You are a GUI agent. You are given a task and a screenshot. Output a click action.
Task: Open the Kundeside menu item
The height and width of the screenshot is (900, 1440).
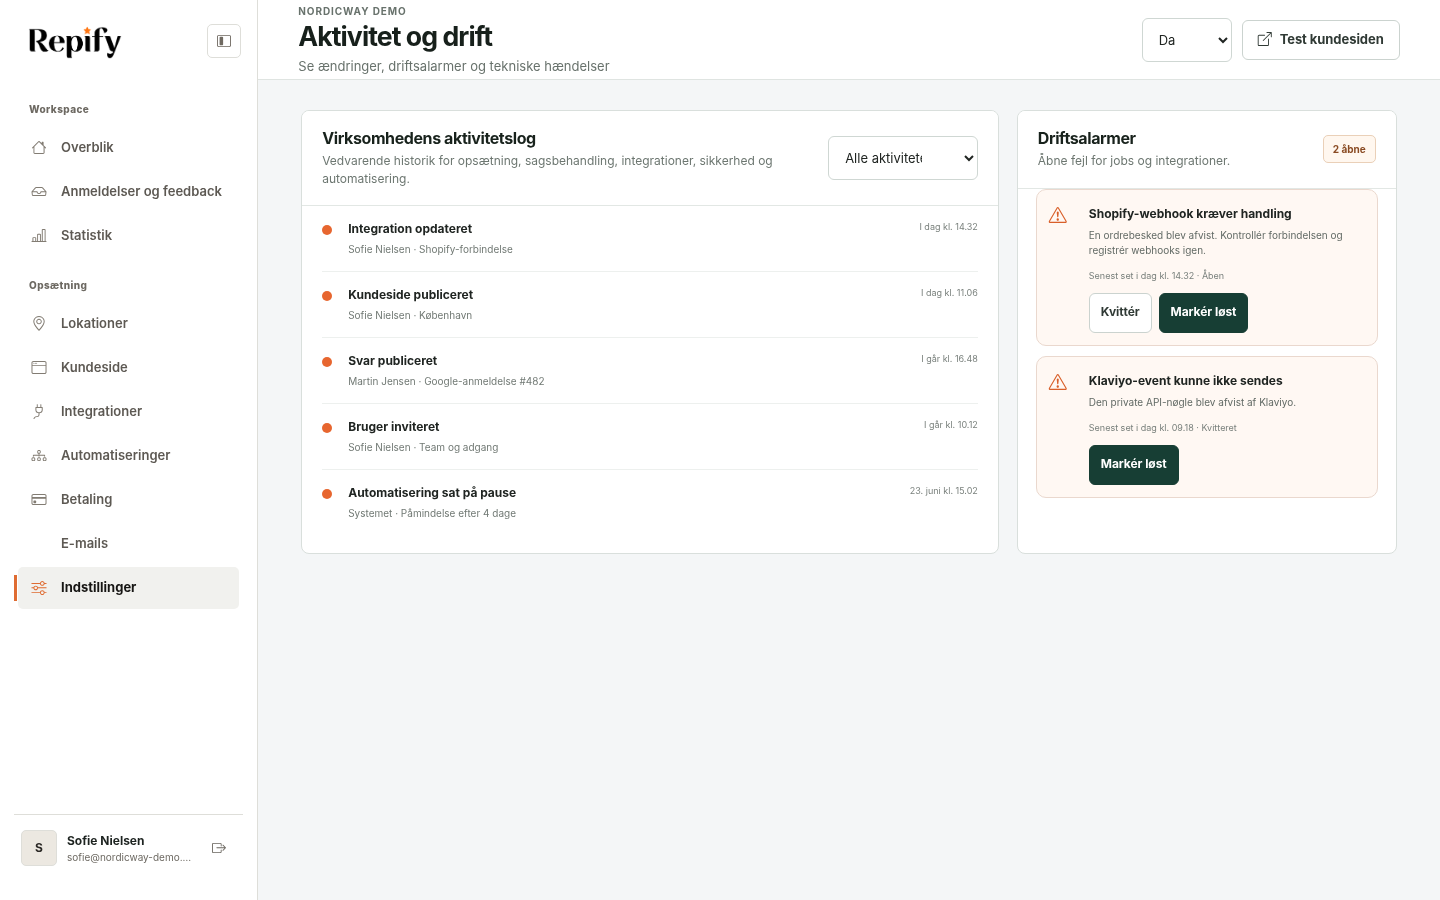click(128, 367)
